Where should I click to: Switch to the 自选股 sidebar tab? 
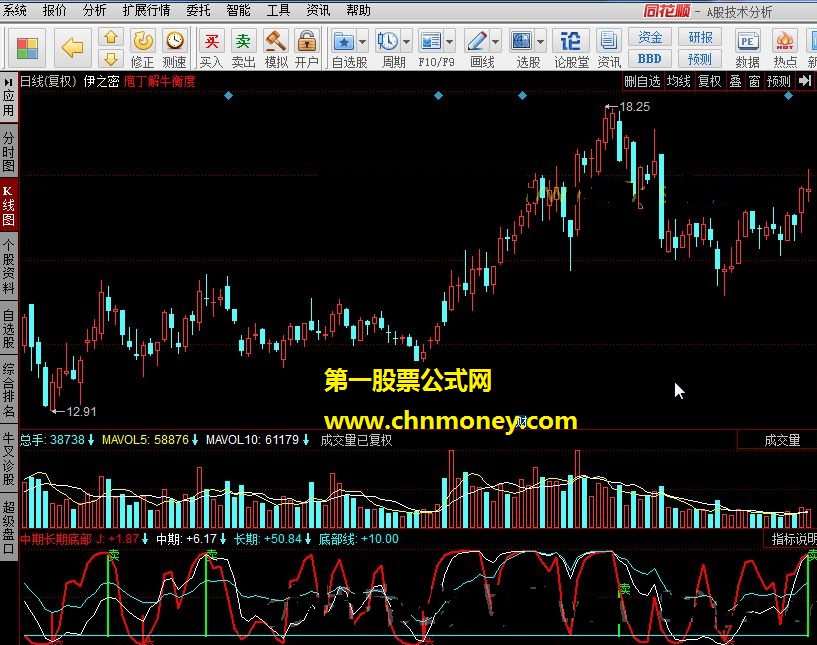pyautogui.click(x=8, y=329)
